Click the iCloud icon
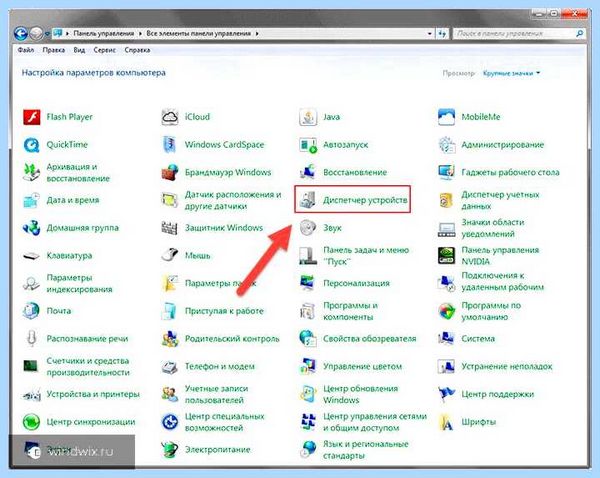Viewport: 600px width, 478px height. [x=170, y=117]
